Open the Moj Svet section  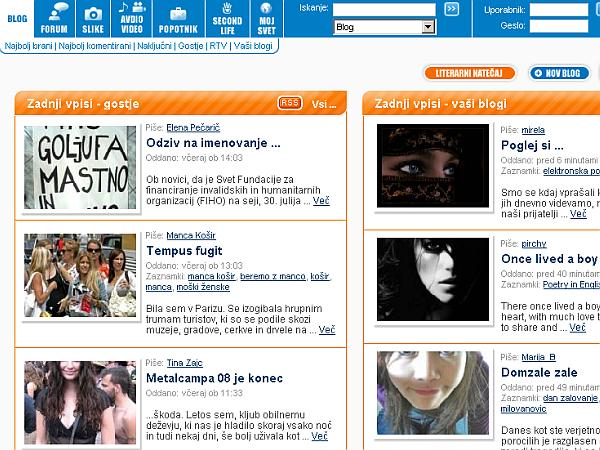click(x=267, y=18)
